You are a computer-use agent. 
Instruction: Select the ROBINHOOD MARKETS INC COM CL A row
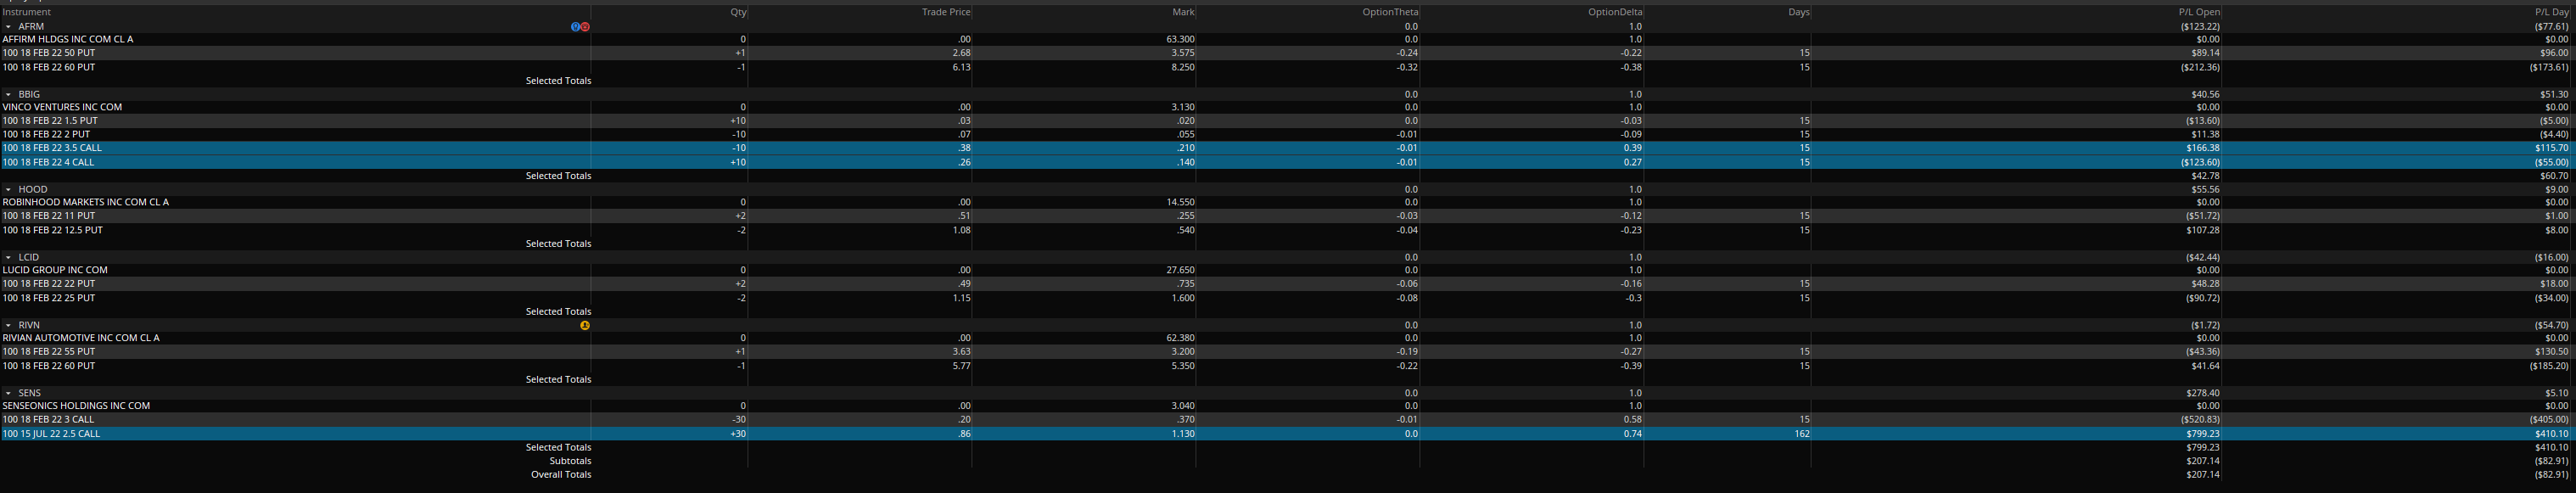coord(1288,202)
